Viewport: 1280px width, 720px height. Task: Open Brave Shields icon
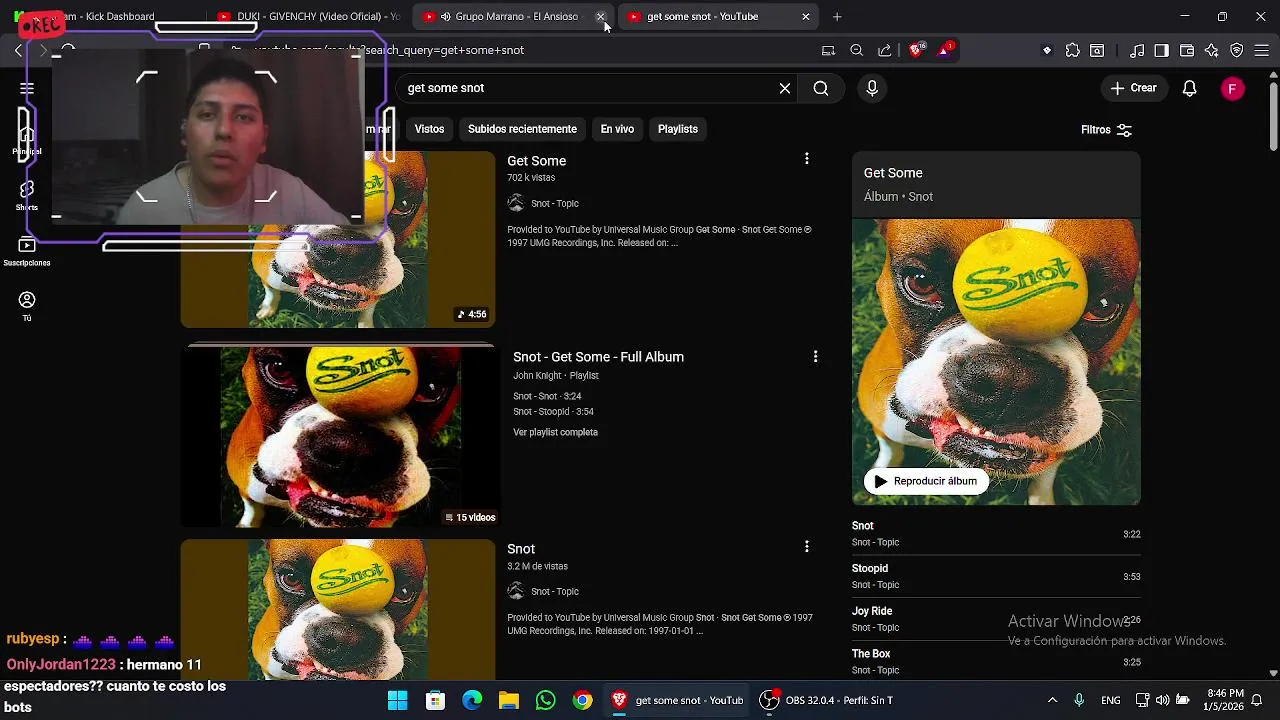(x=916, y=50)
